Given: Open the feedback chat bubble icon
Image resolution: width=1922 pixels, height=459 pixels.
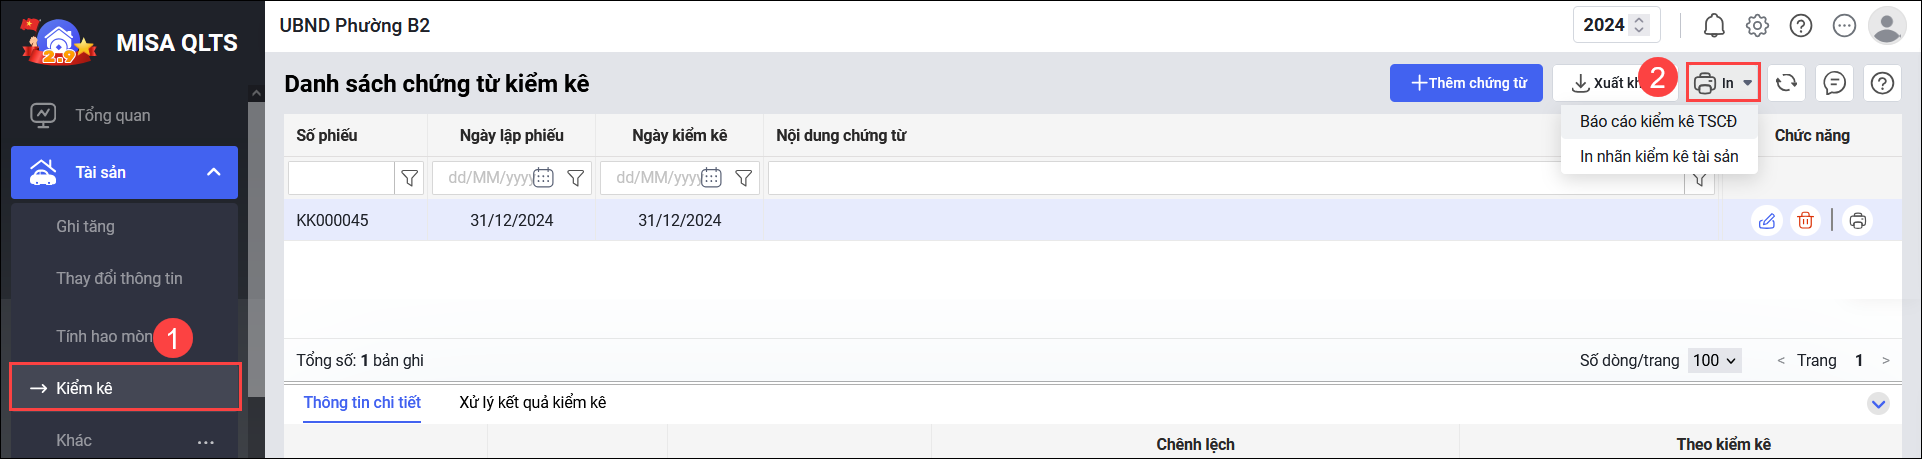Looking at the screenshot, I should [1834, 83].
